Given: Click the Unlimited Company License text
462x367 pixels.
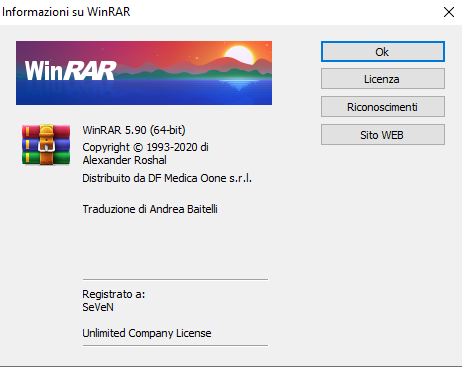Looking at the screenshot, I should 147,333.
